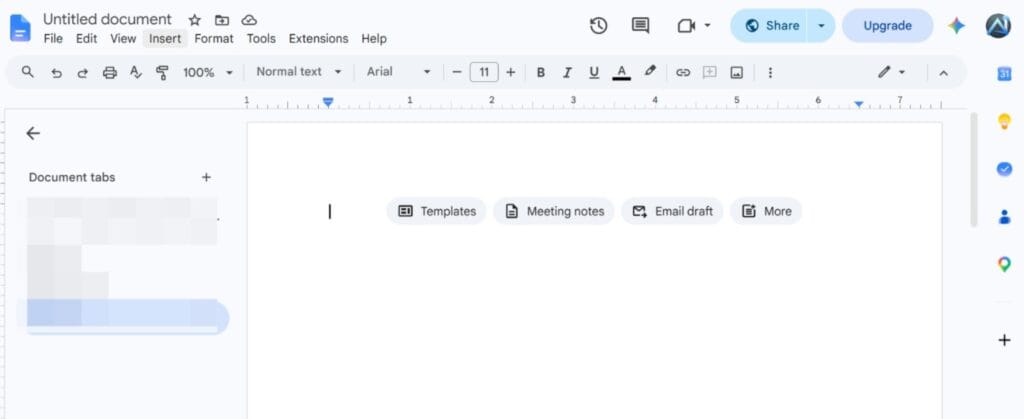Click the Meeting notes chip
The image size is (1024, 419).
554,211
